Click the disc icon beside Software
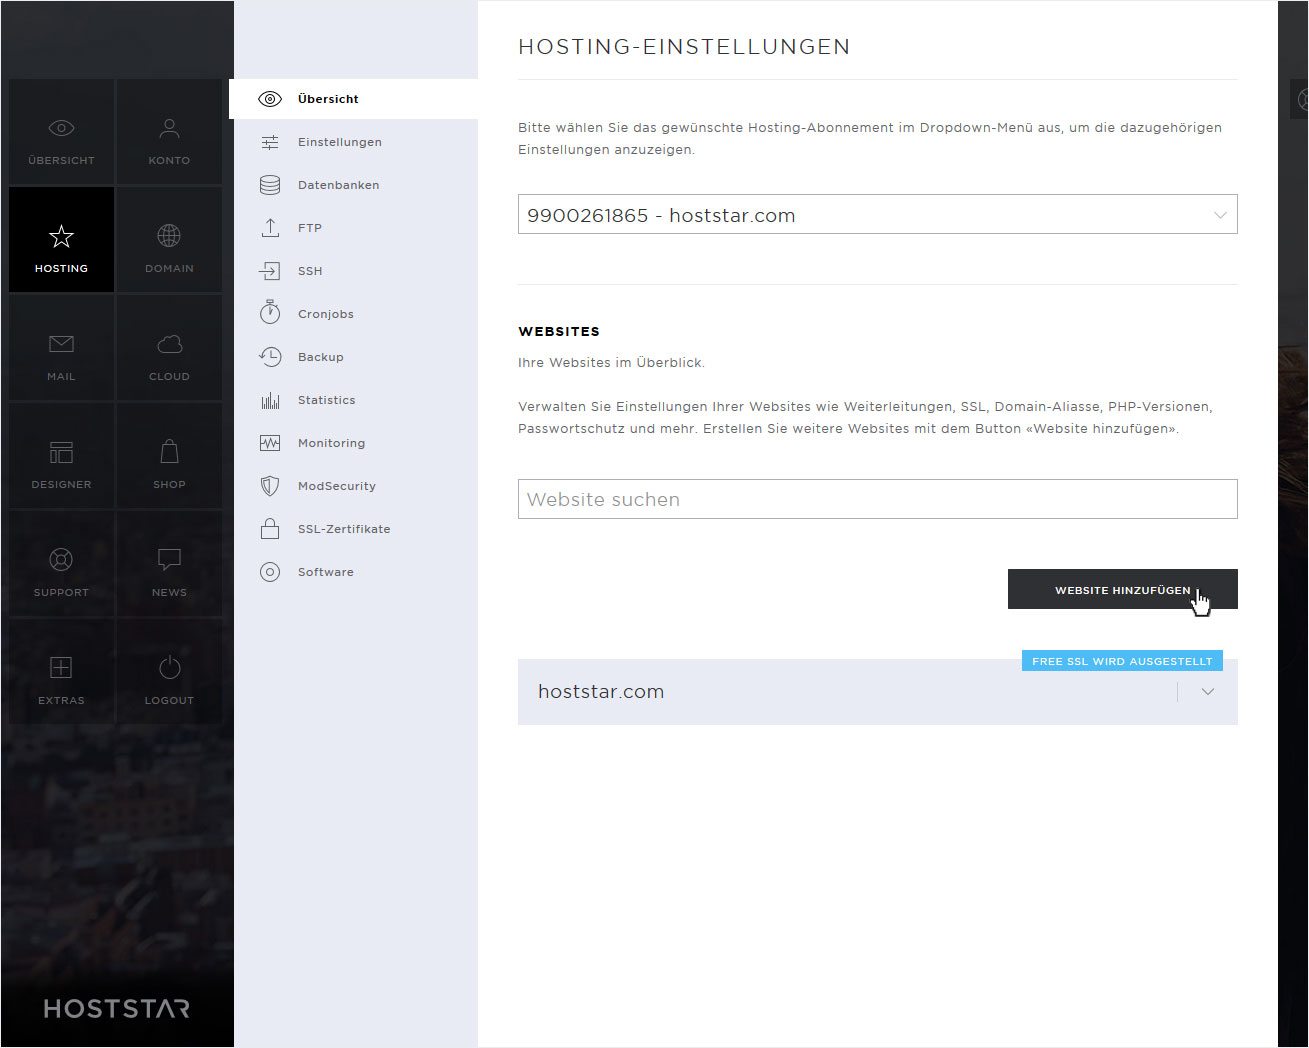This screenshot has height=1048, width=1309. pos(270,572)
